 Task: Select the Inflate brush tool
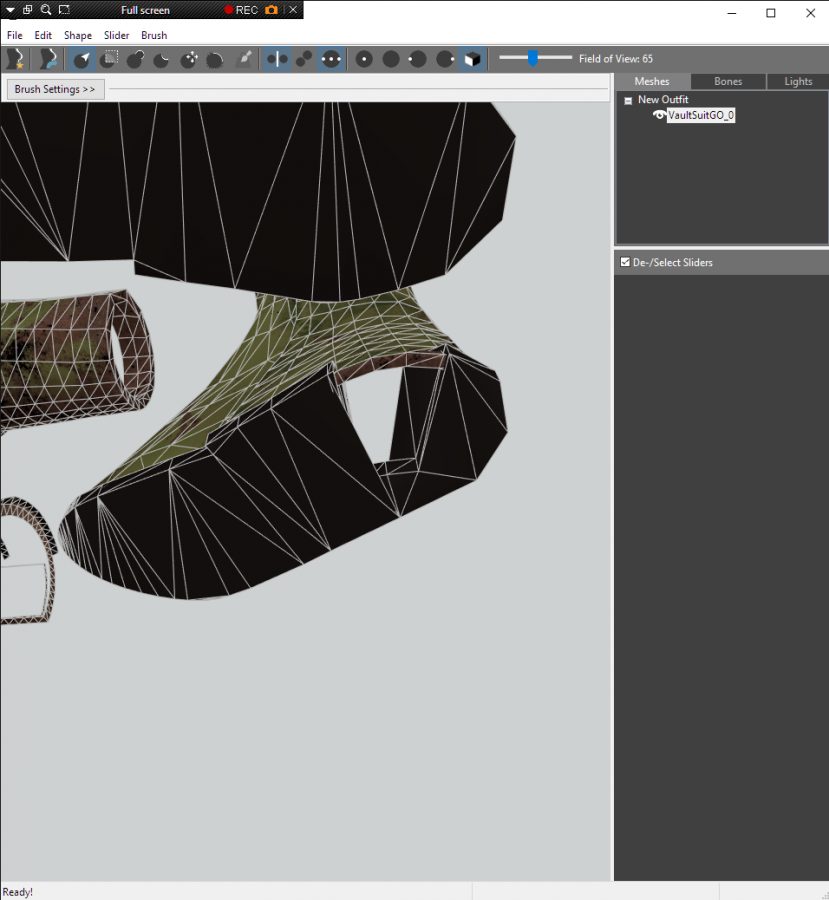pyautogui.click(x=135, y=59)
